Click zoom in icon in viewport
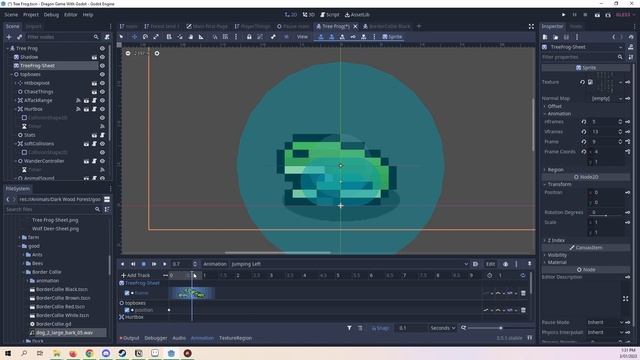Image resolution: width=640 pixels, height=360 pixels. [x=157, y=53]
